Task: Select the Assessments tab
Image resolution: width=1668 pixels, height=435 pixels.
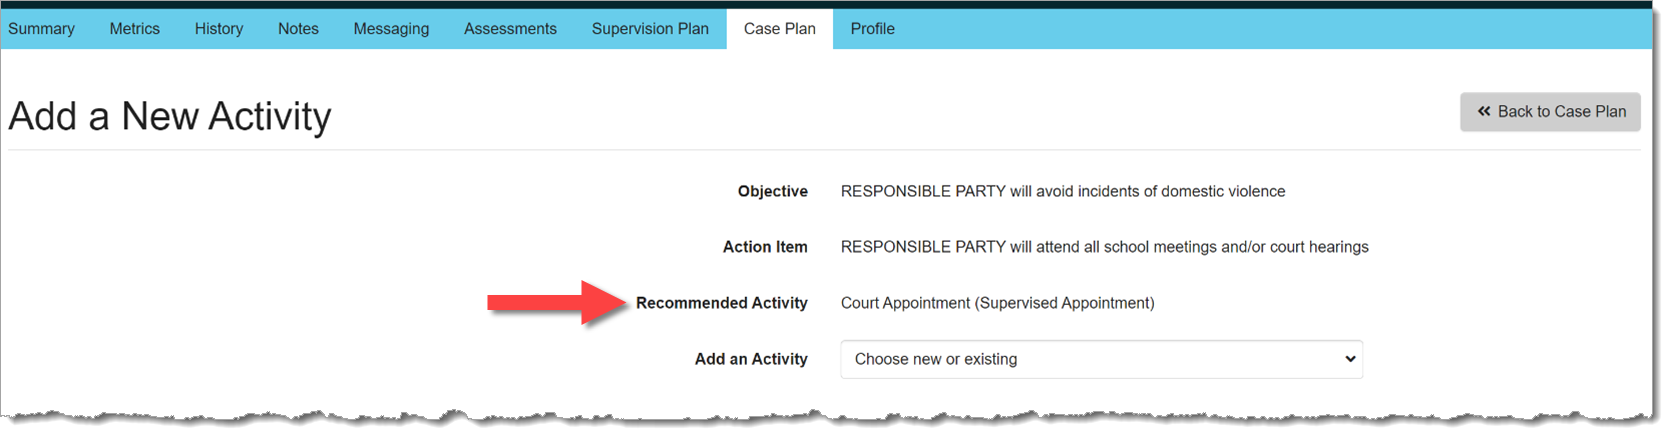Action: point(510,29)
